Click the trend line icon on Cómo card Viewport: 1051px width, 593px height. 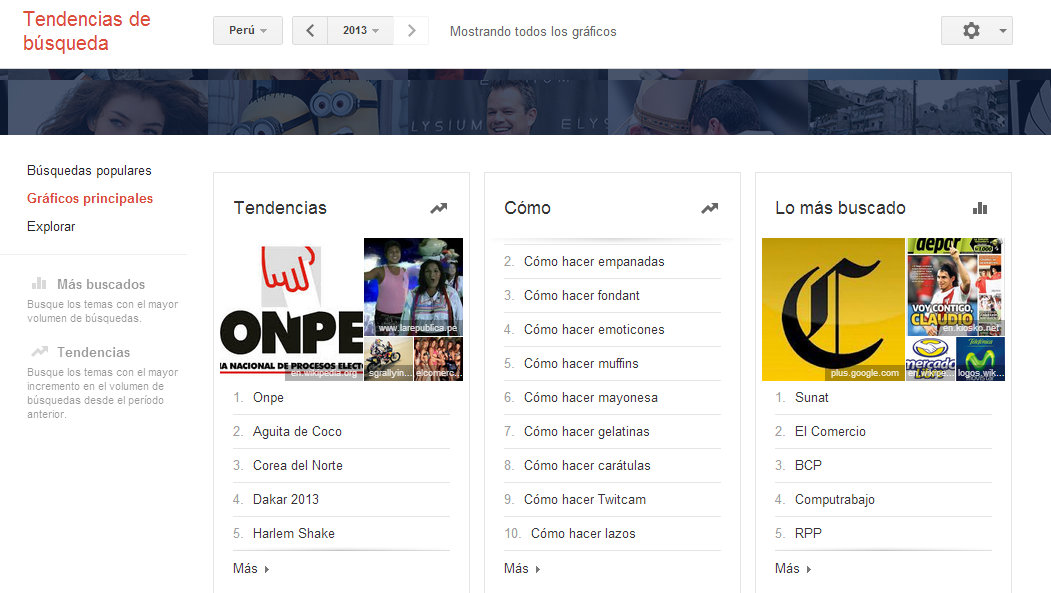click(709, 208)
